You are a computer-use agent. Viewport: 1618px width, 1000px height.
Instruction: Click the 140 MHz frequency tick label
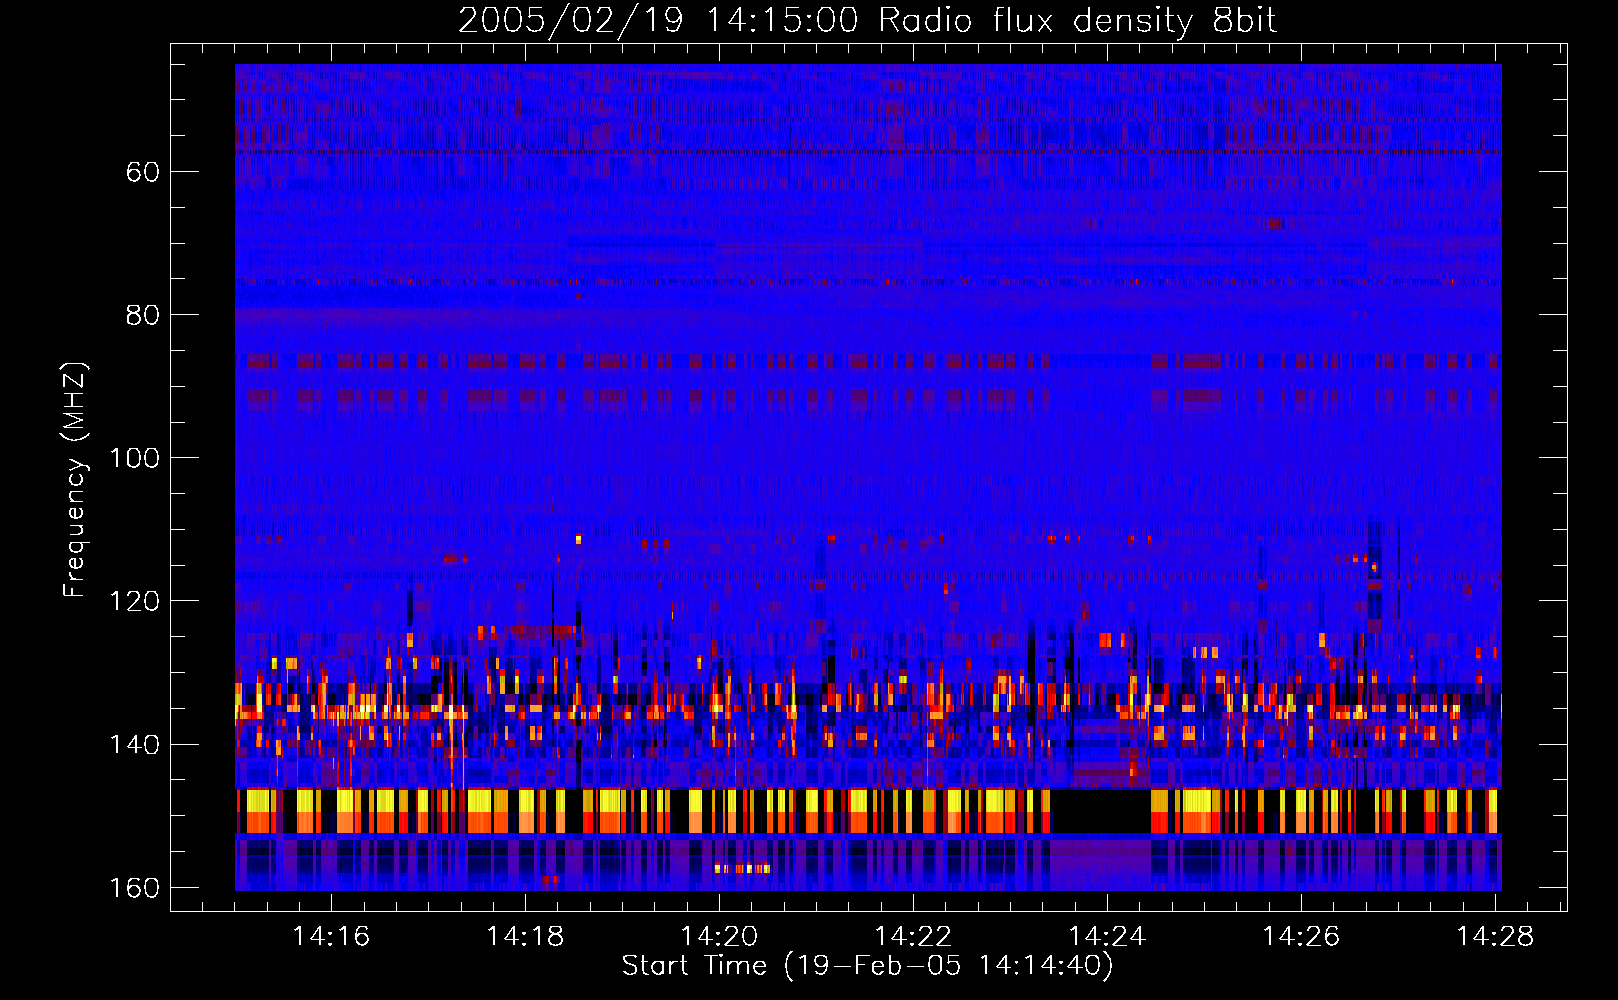(x=134, y=745)
